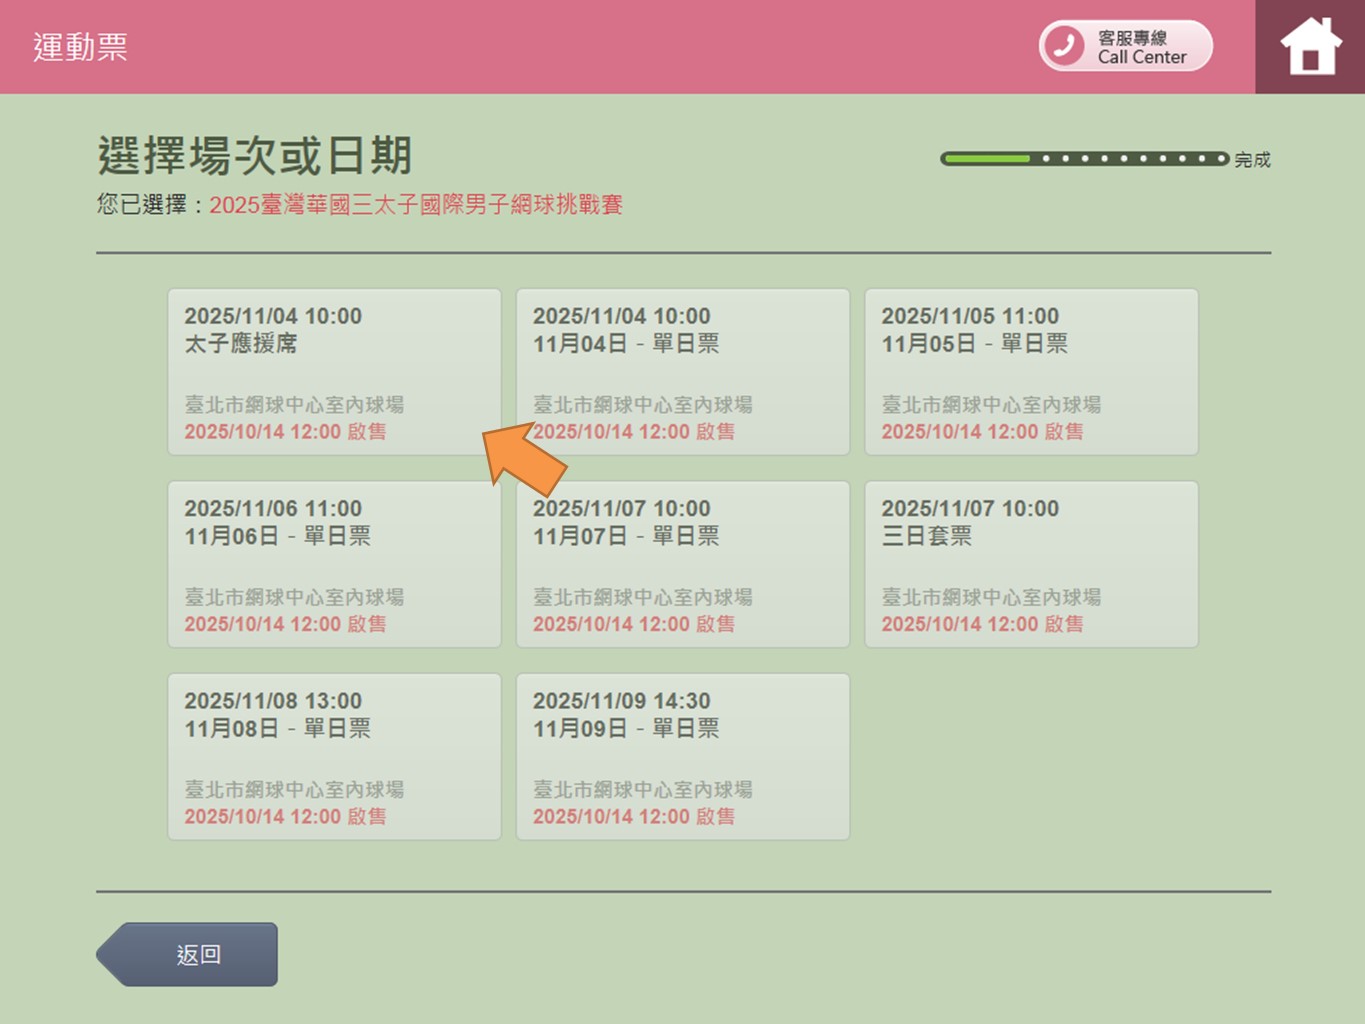The height and width of the screenshot is (1024, 1365).
Task: Choose the 11月07日 單日票 session
Action: pyautogui.click(x=682, y=564)
